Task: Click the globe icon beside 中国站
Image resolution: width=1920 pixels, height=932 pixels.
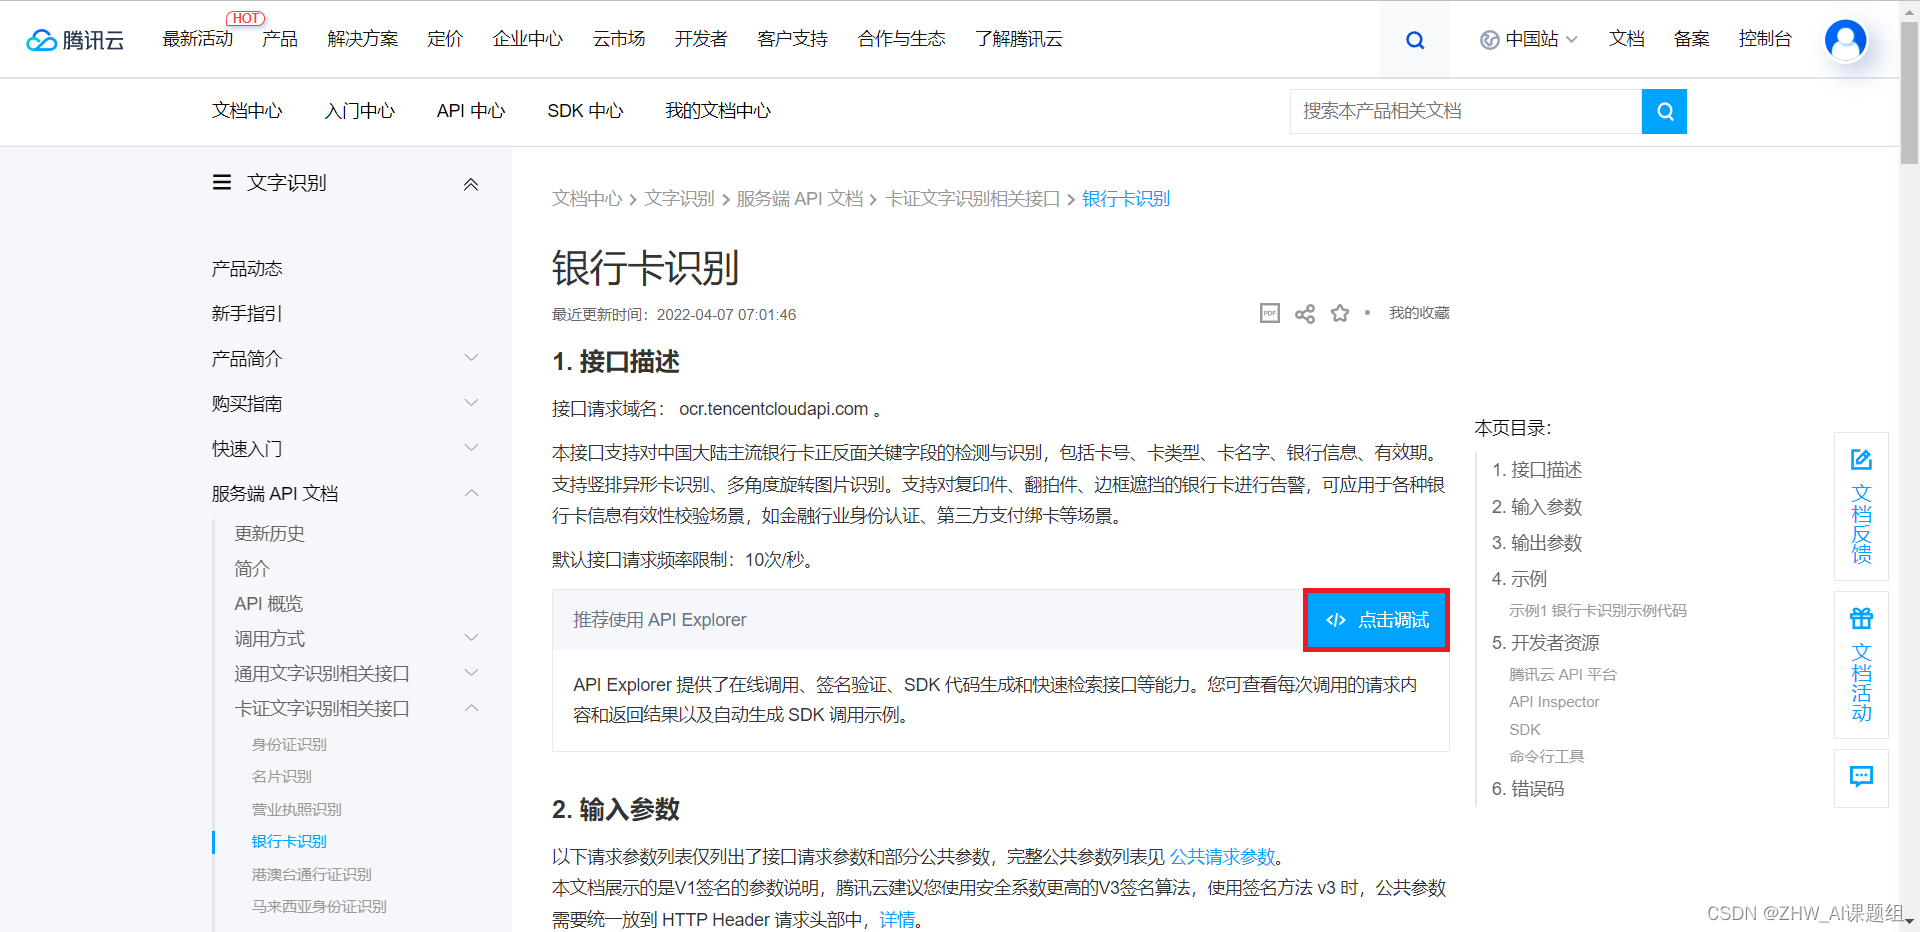Action: [1489, 40]
